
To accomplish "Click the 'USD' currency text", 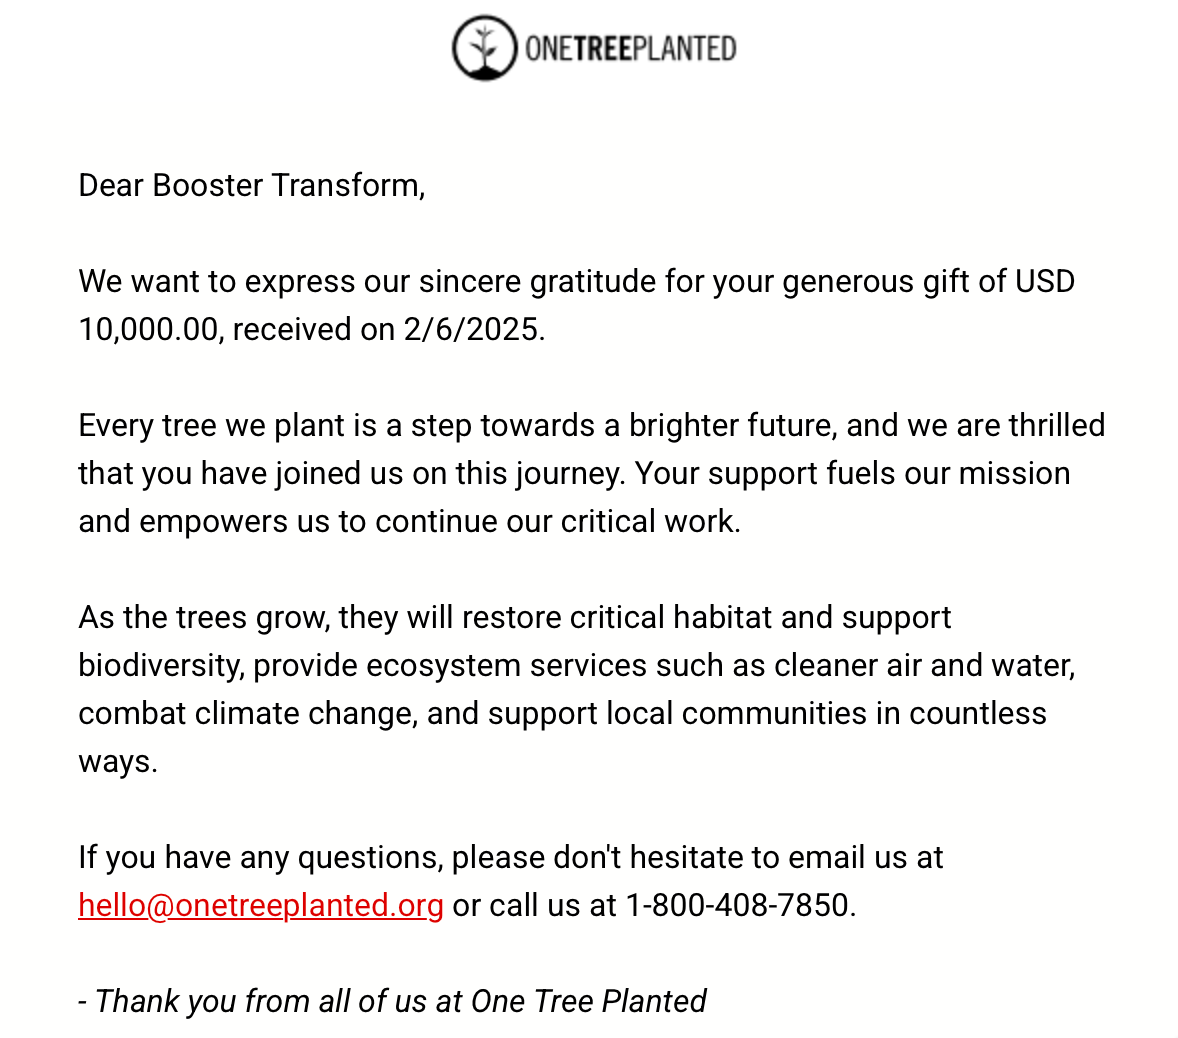I will pyautogui.click(x=1045, y=282).
